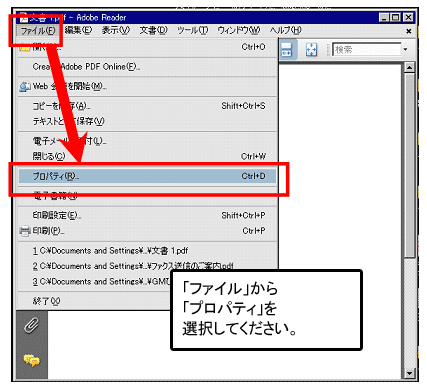427x387 pixels.
Task: Click the printer icon next to 印刷(P)
Action: [x=25, y=231]
